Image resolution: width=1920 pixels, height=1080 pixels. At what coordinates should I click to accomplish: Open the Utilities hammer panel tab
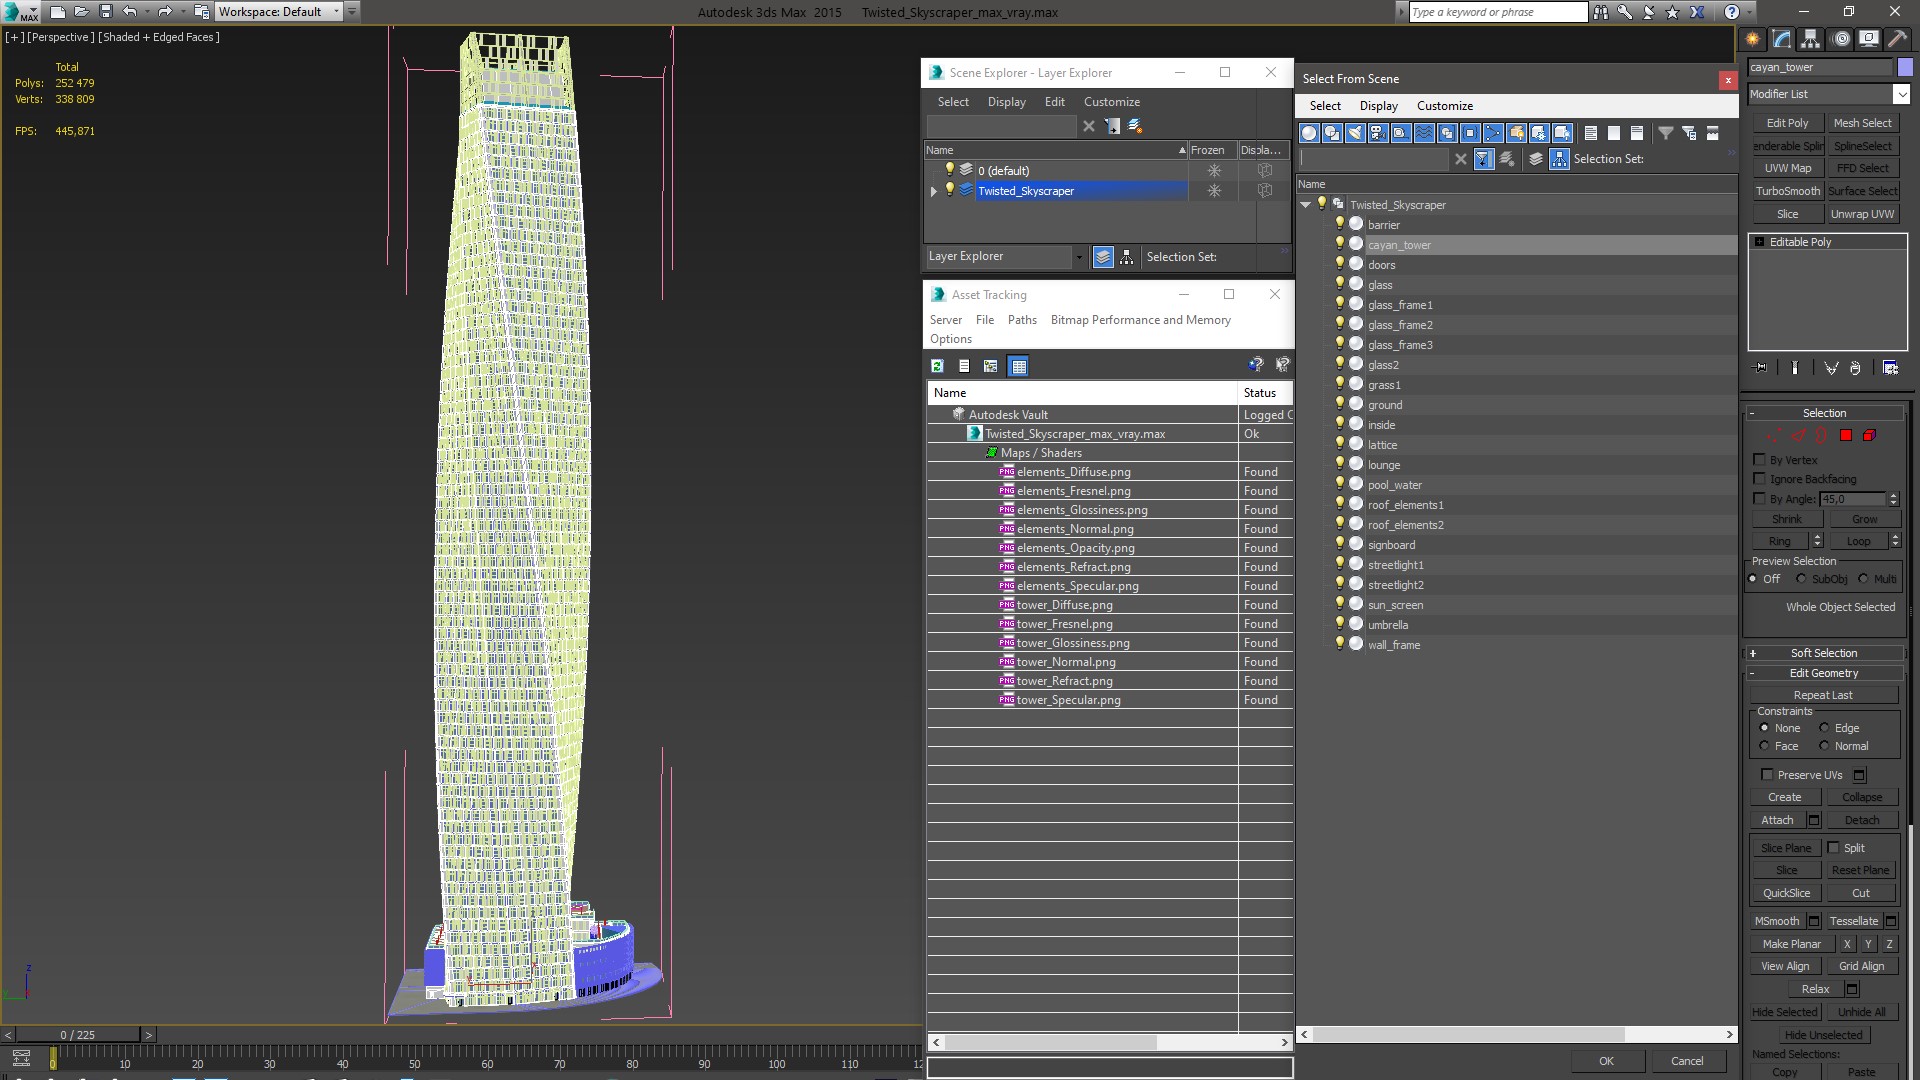tap(1897, 39)
